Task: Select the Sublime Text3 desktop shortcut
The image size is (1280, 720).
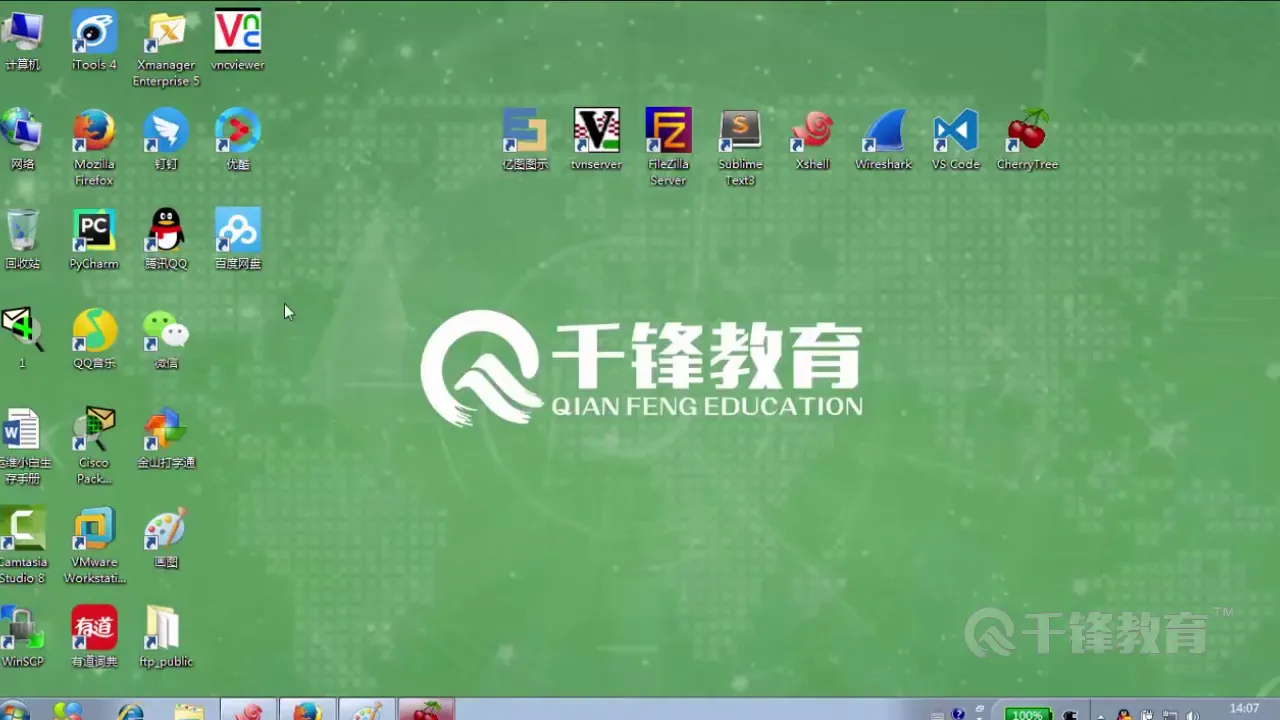Action: 740,148
